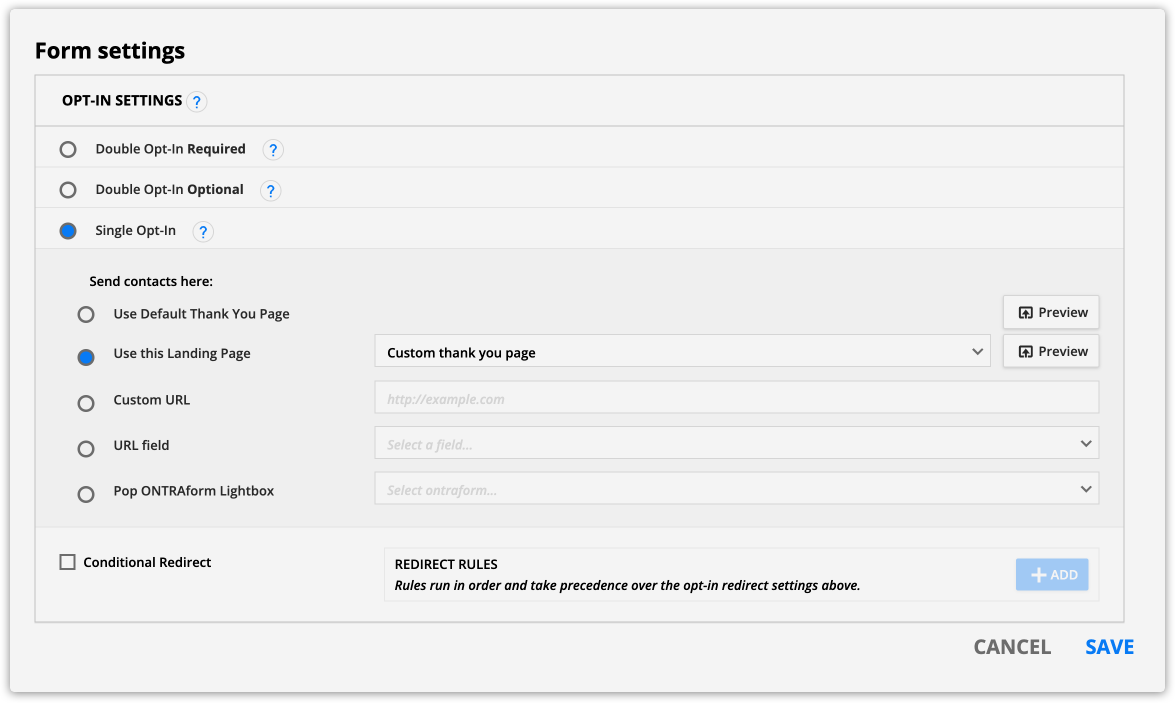1175x703 pixels.
Task: Enable the Conditional Redirect checkbox
Action: tap(68, 562)
